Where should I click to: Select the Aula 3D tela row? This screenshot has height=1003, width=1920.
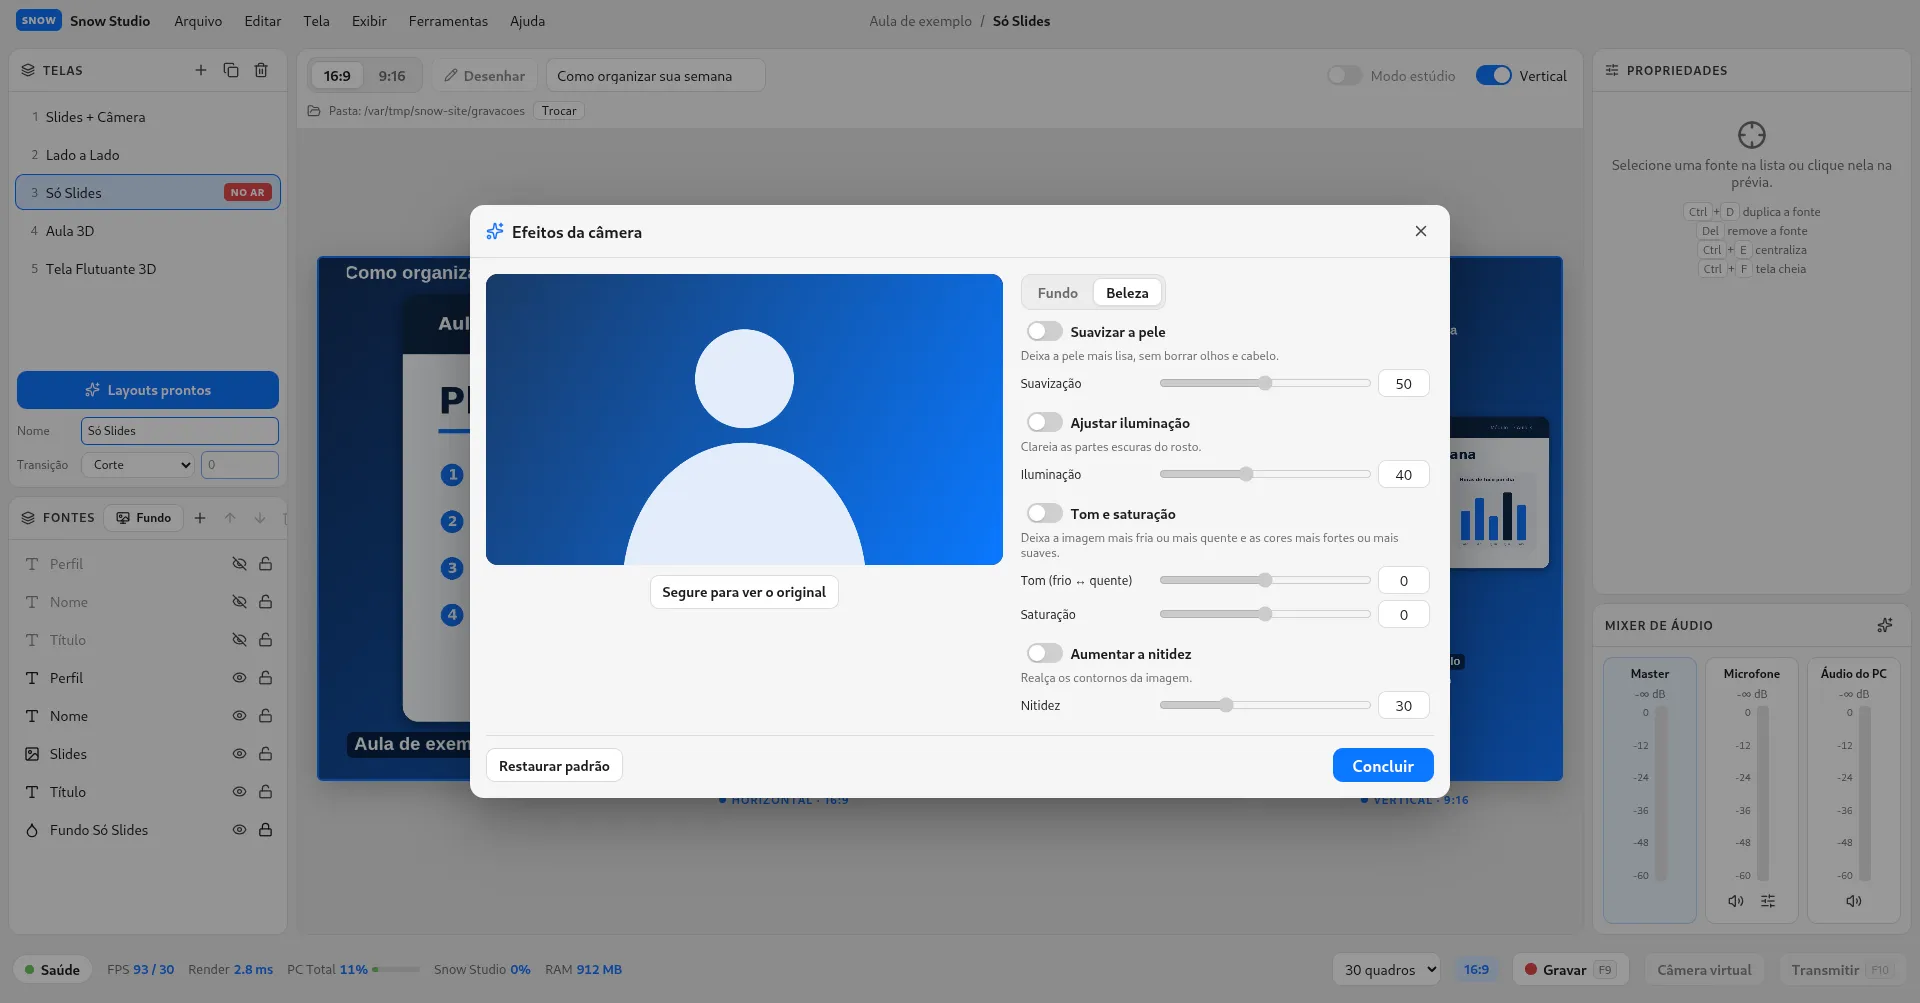point(148,231)
